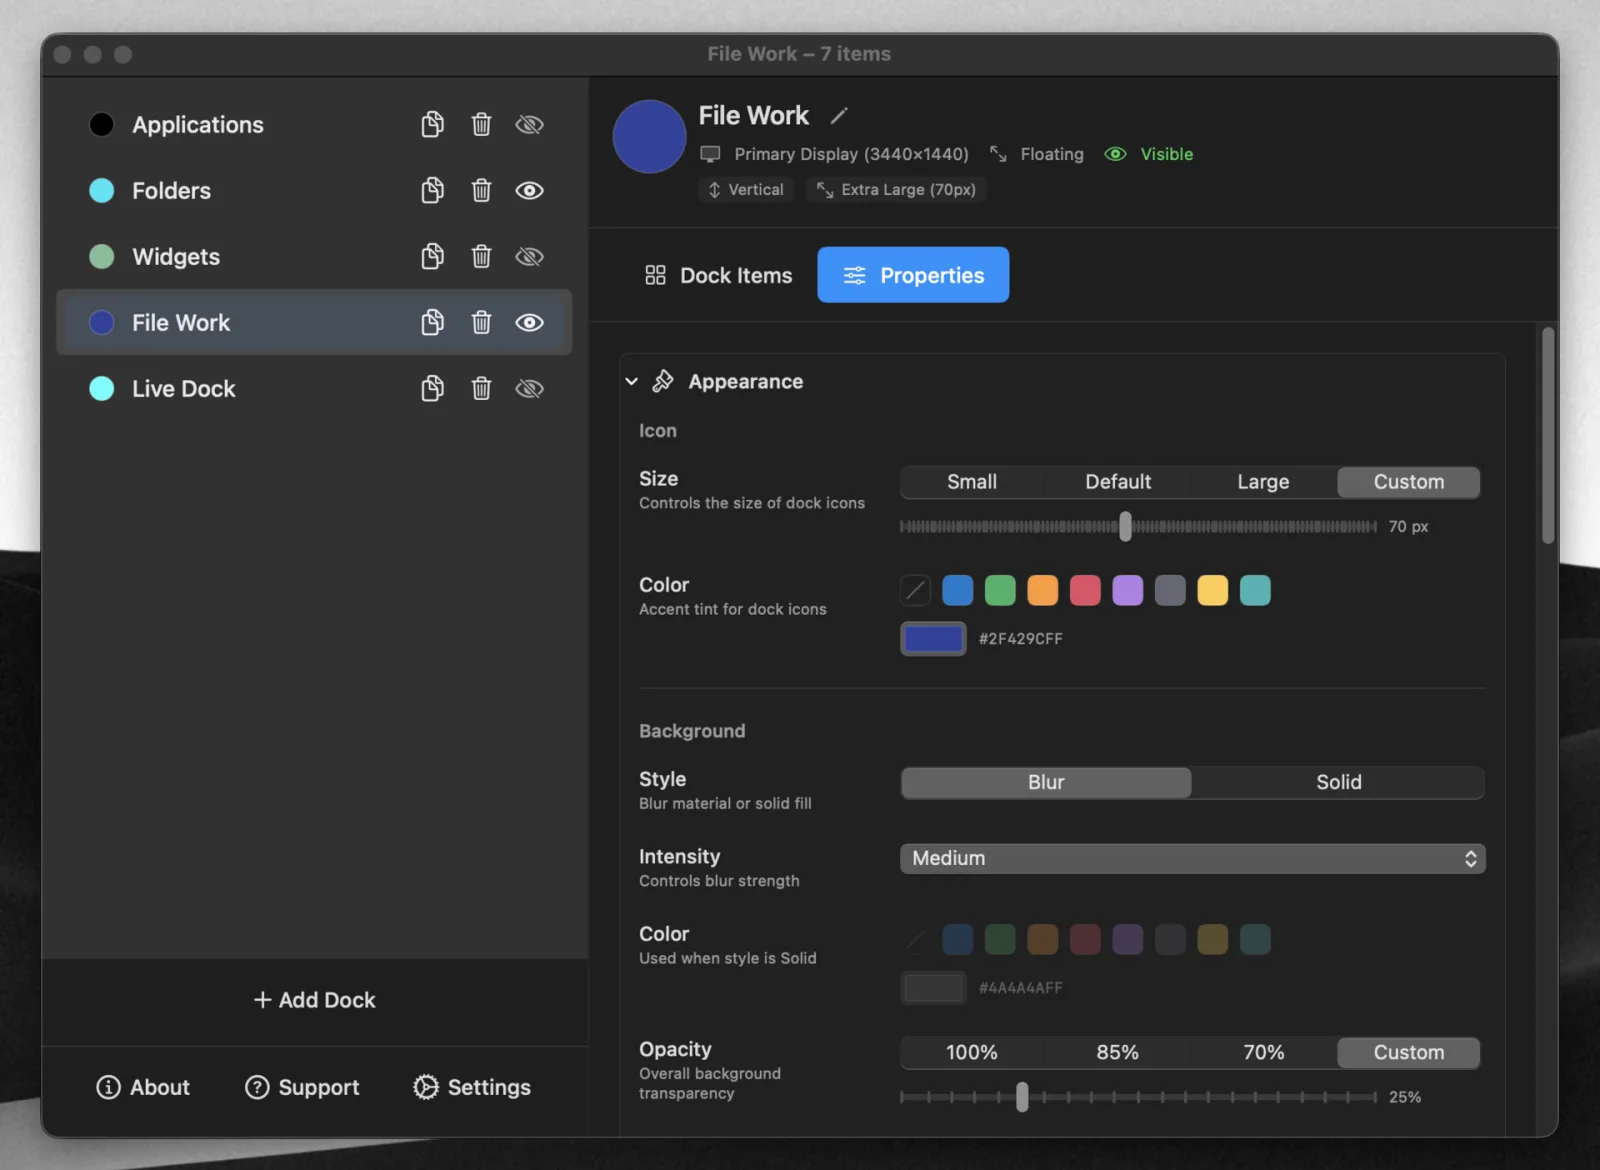
Task: Hide the Folders dock
Action: point(529,190)
